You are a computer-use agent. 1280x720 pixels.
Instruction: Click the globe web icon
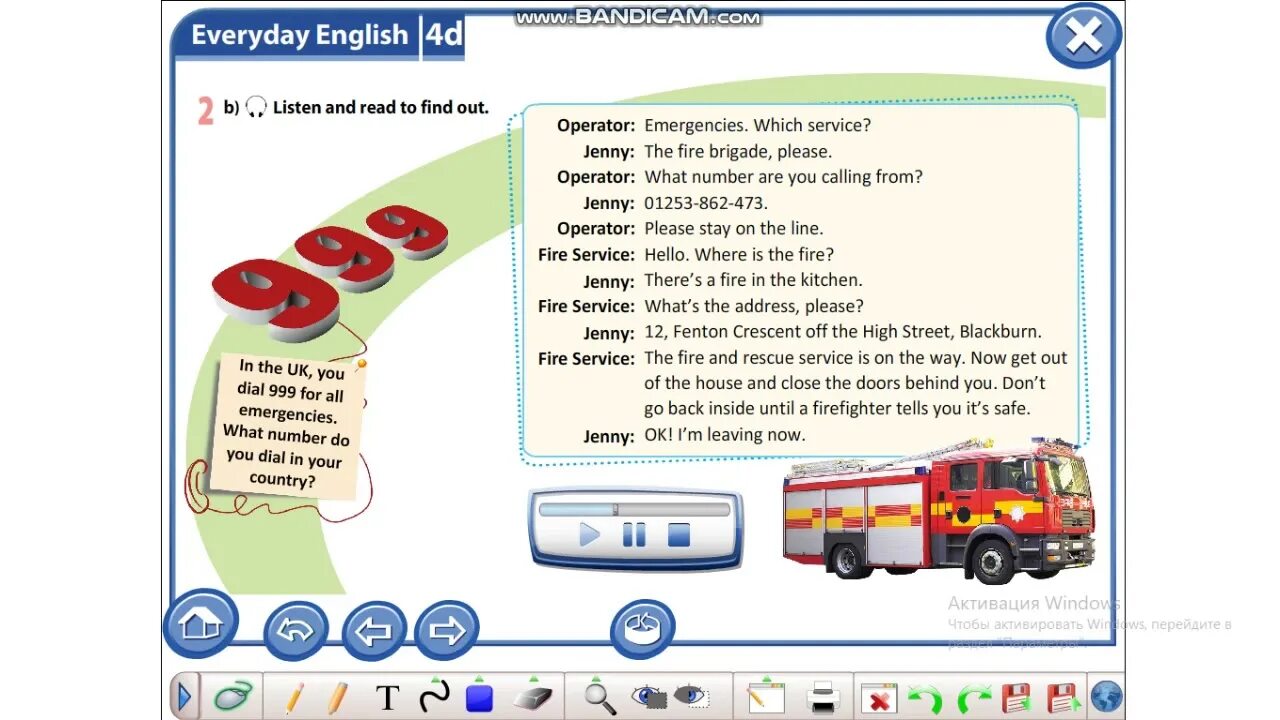[x=1107, y=697]
